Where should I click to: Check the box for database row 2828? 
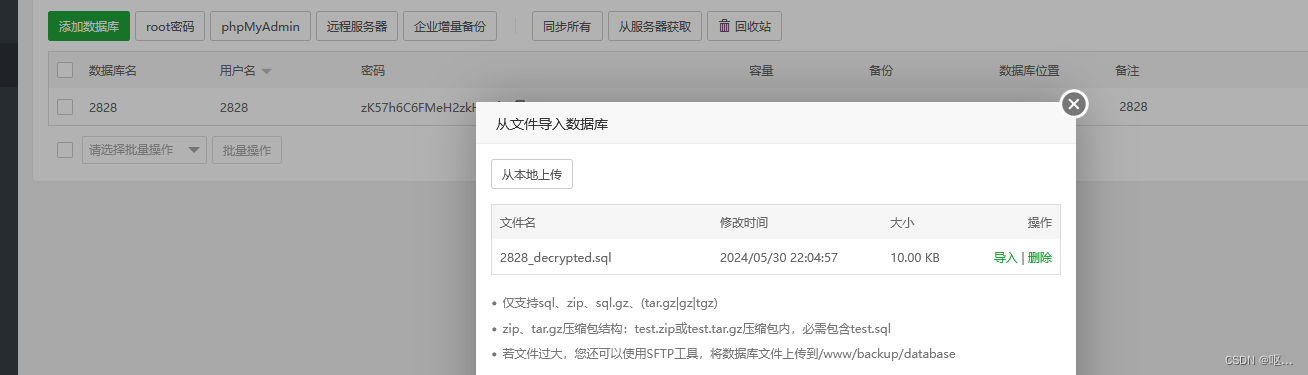click(x=65, y=107)
